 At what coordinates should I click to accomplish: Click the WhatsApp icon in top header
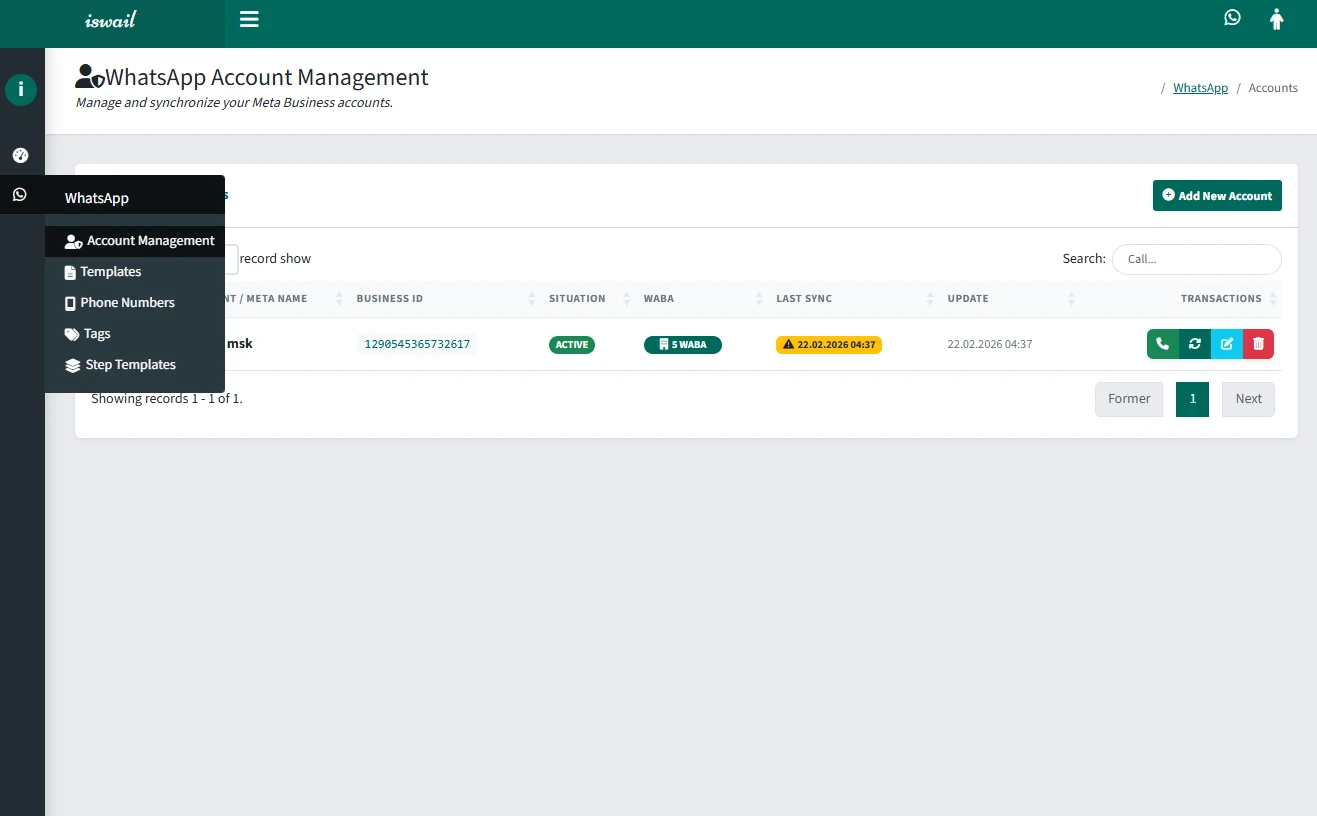coord(1232,17)
